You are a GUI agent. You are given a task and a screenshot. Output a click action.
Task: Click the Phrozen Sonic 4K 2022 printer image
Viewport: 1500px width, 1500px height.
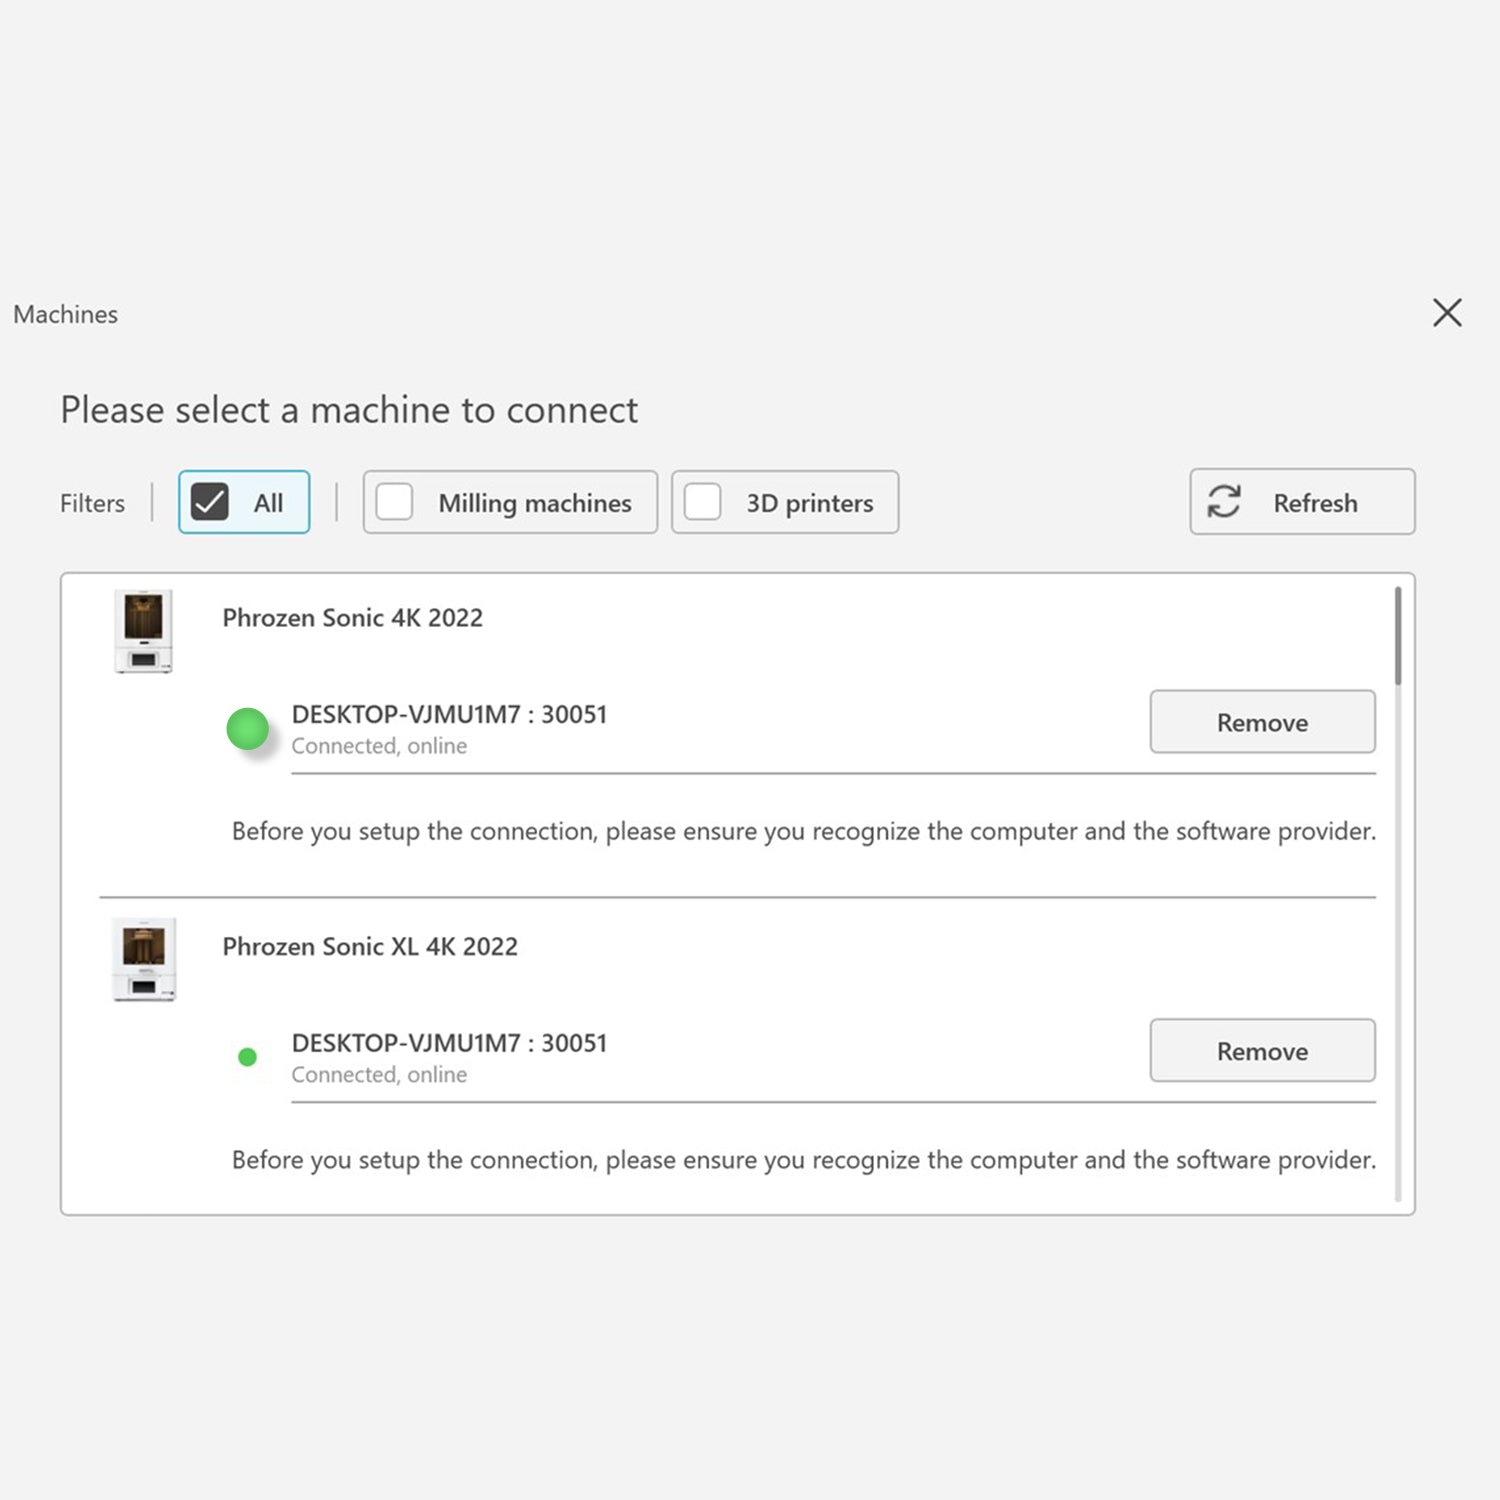(143, 631)
